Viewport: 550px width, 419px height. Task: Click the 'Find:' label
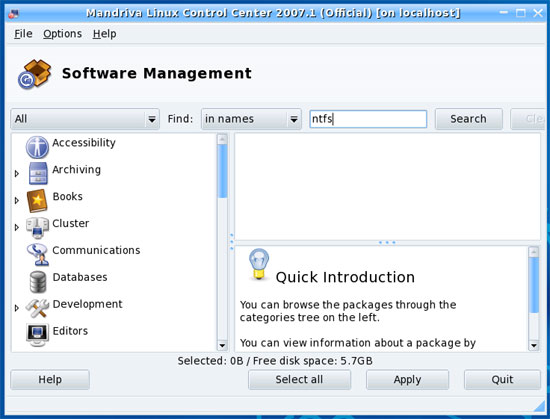[x=180, y=119]
